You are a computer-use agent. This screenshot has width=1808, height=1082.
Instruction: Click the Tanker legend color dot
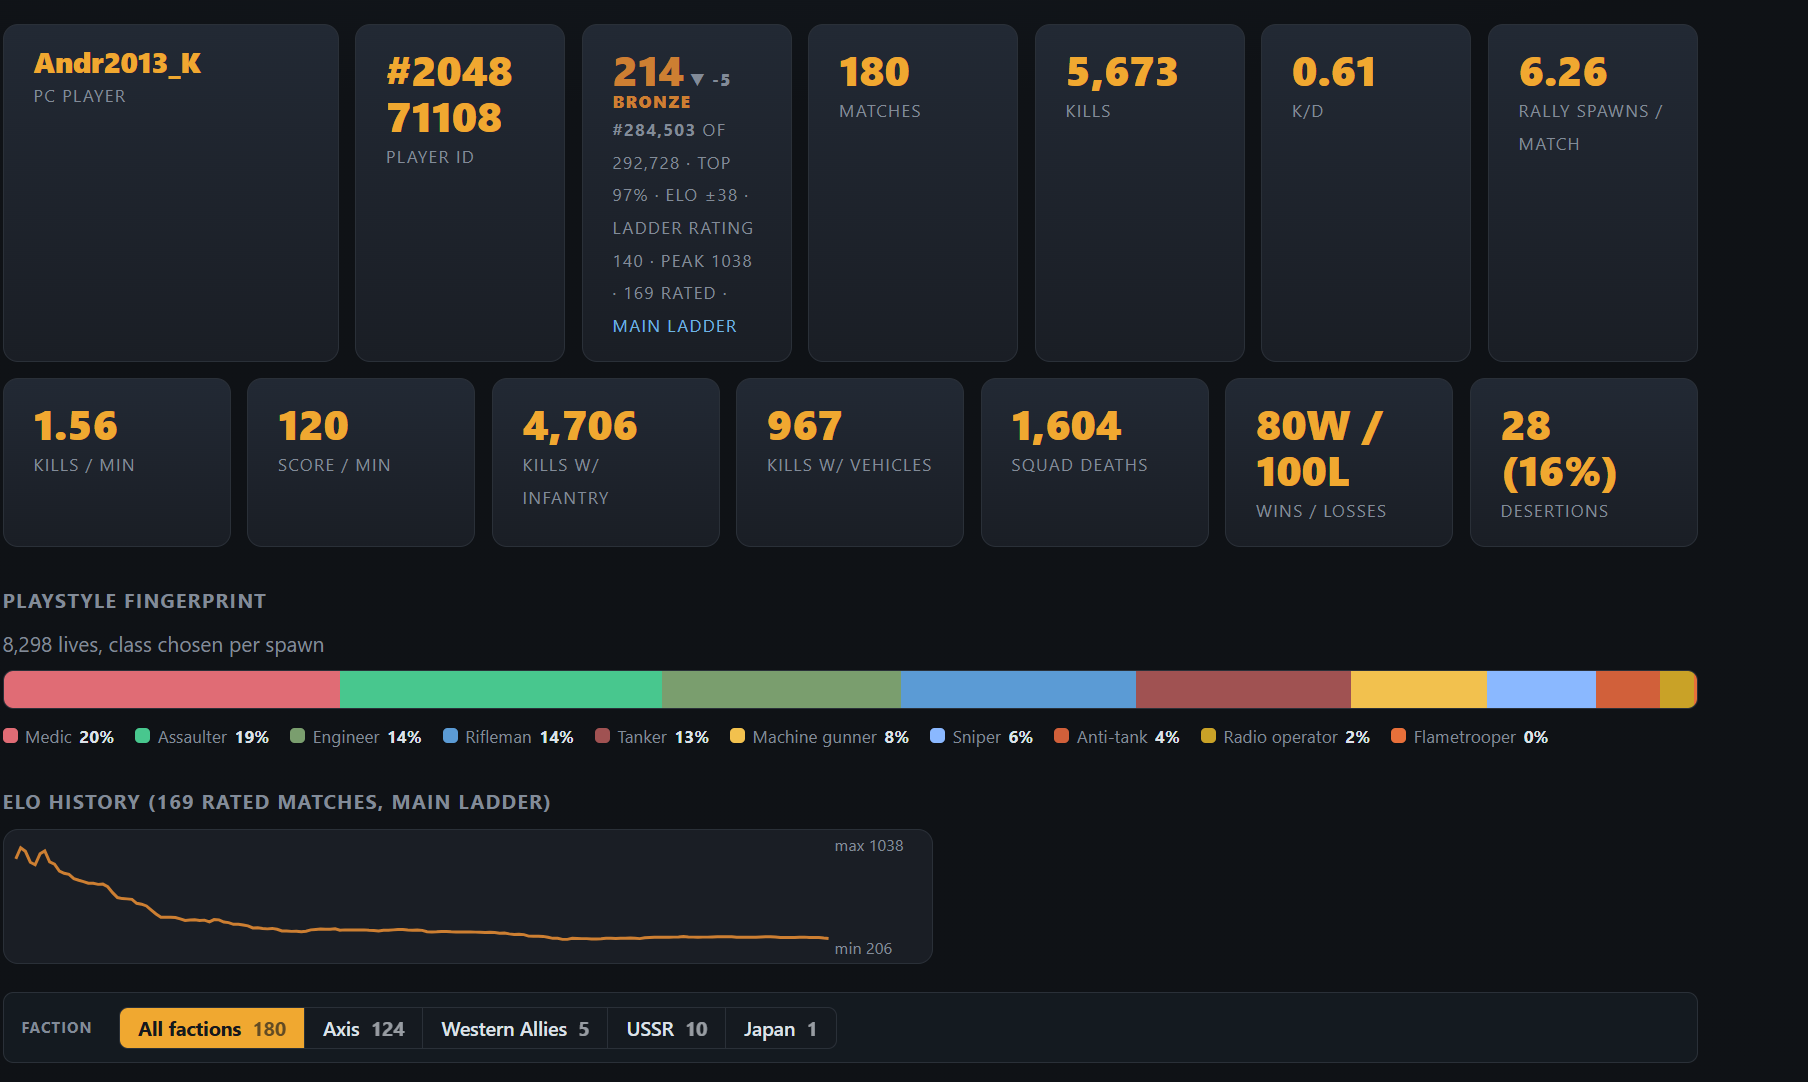click(x=602, y=736)
